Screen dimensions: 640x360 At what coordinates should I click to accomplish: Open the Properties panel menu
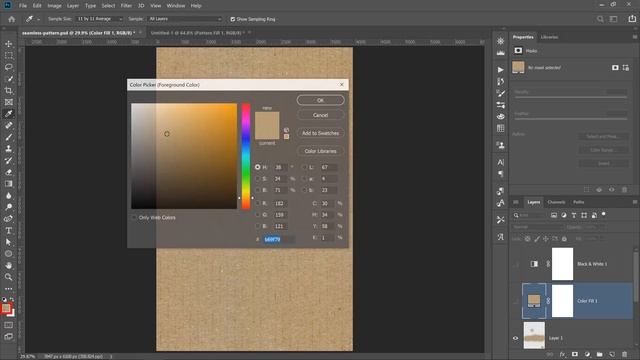pyautogui.click(x=635, y=37)
